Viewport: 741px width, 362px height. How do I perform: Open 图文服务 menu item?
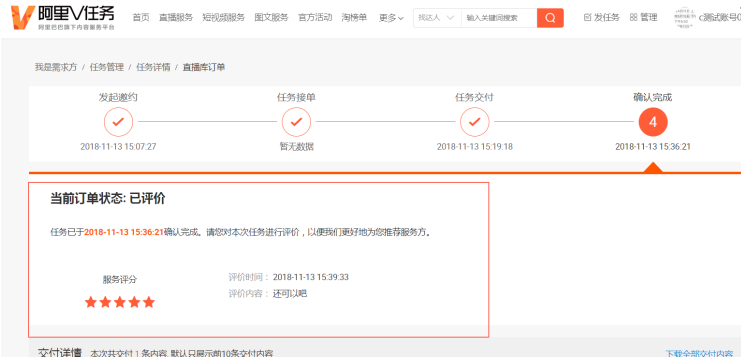(271, 17)
